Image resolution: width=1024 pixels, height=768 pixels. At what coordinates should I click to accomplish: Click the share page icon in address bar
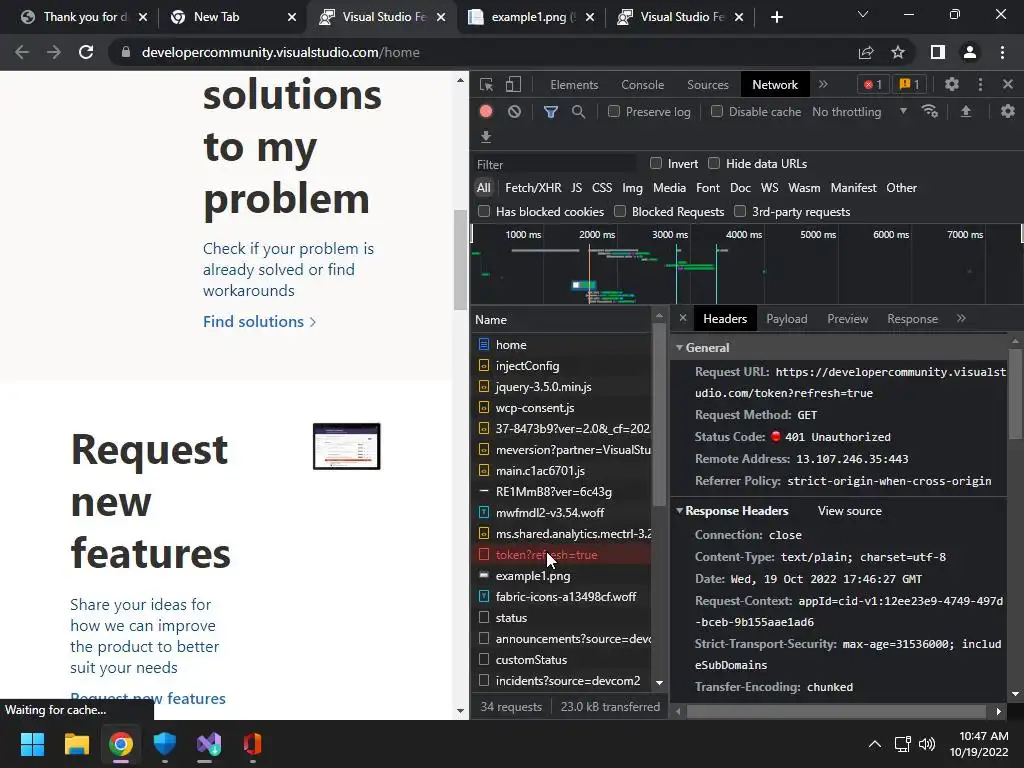coord(866,52)
